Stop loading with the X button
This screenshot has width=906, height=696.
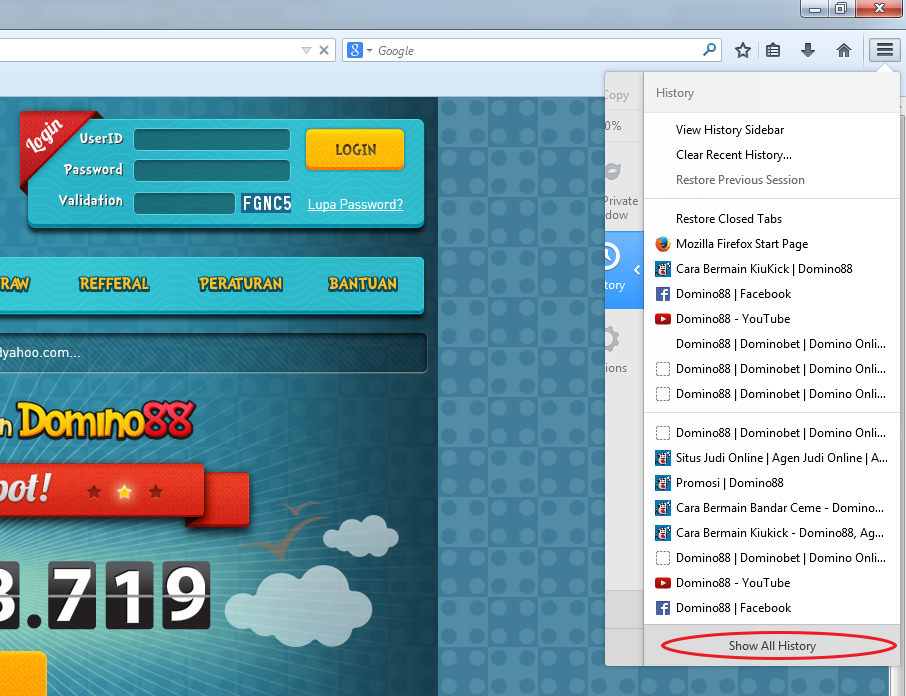pyautogui.click(x=324, y=50)
